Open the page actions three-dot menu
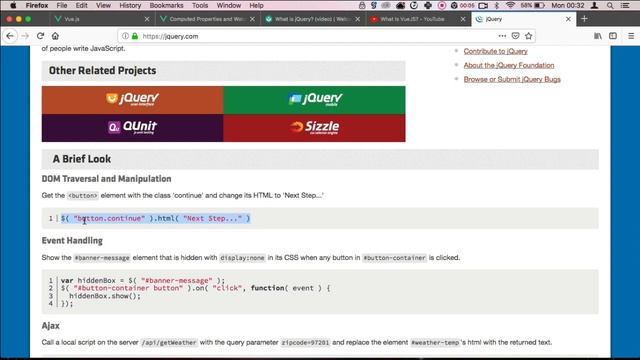 coord(502,36)
